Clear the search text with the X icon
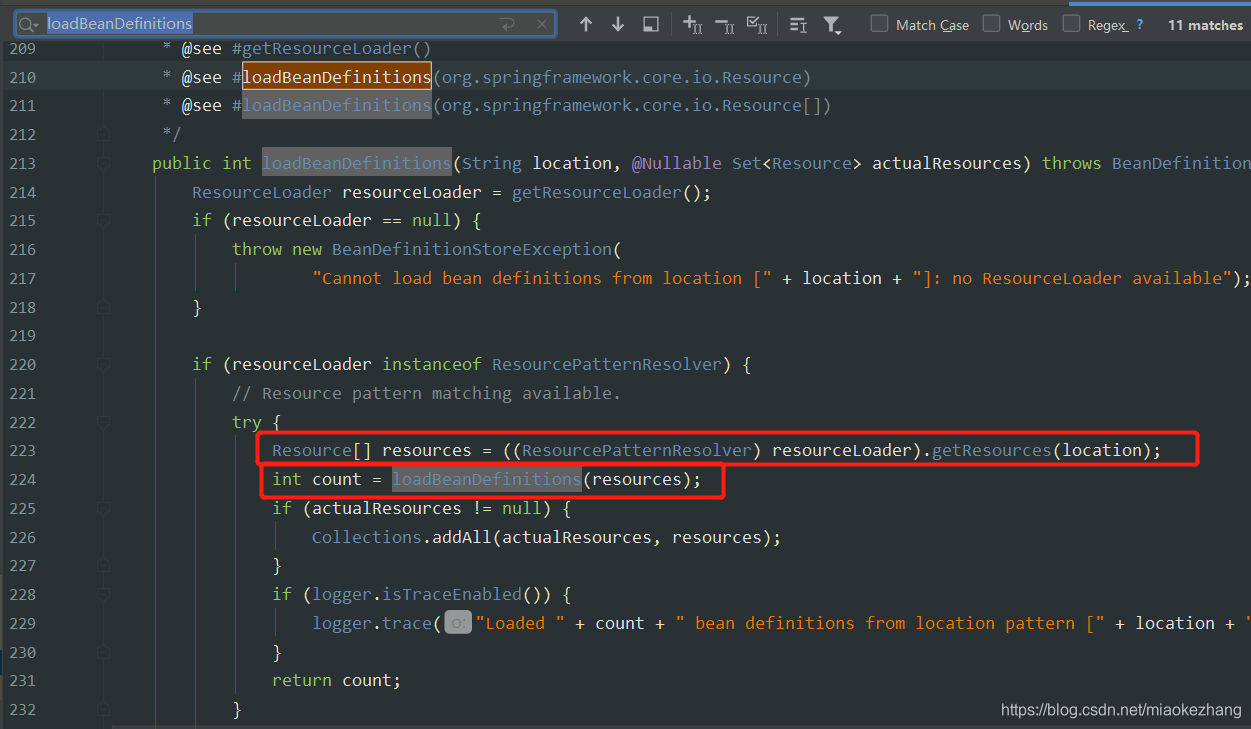 click(541, 24)
